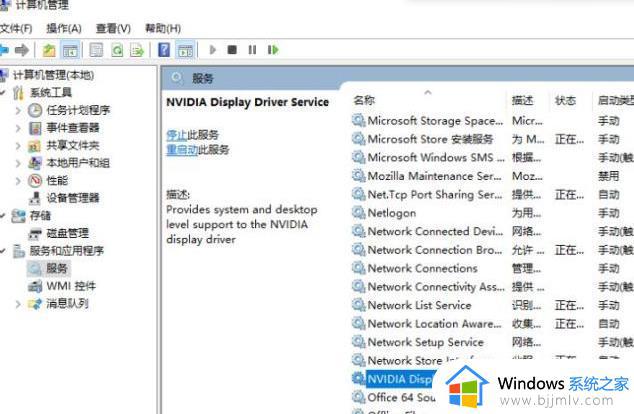Click gear icon beside Netlogon service
The image size is (634, 414).
click(358, 213)
